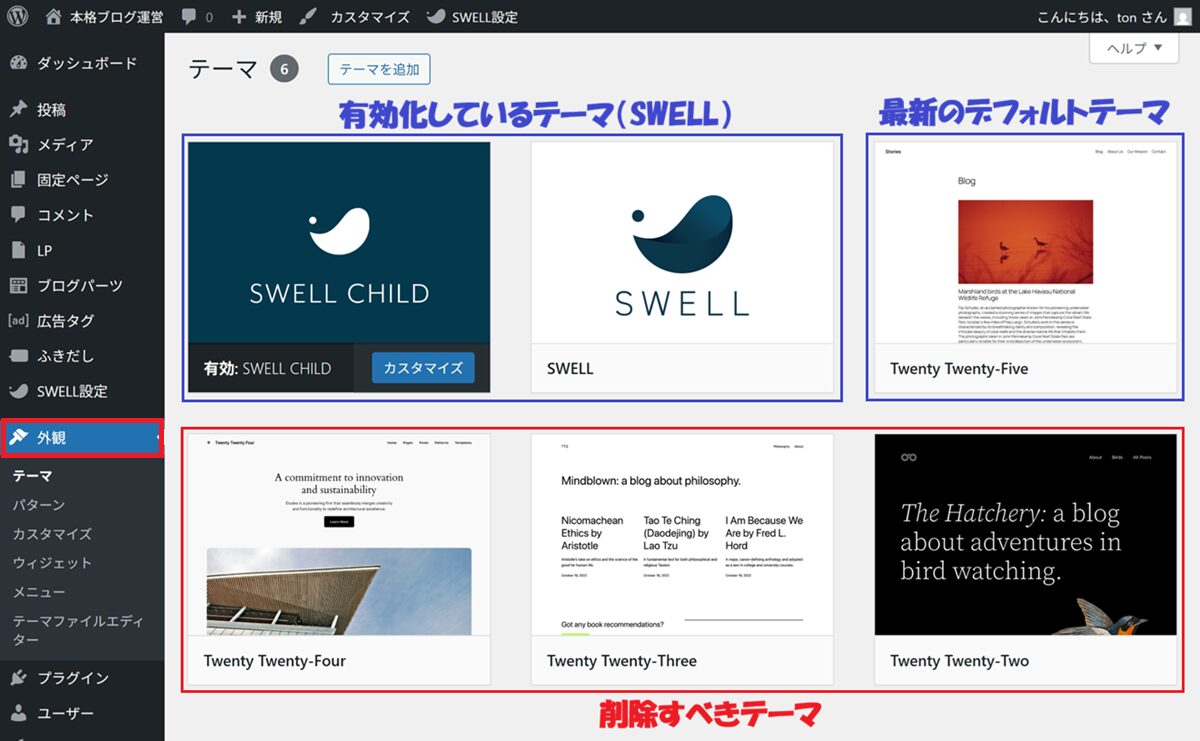Open the 投稿 posts menu

[51, 110]
